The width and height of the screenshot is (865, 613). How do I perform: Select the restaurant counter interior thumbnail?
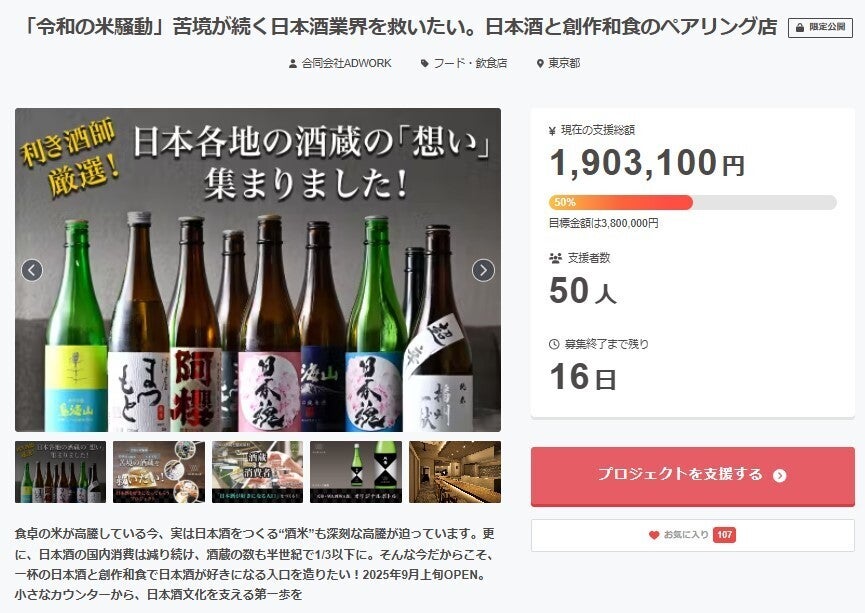point(455,472)
